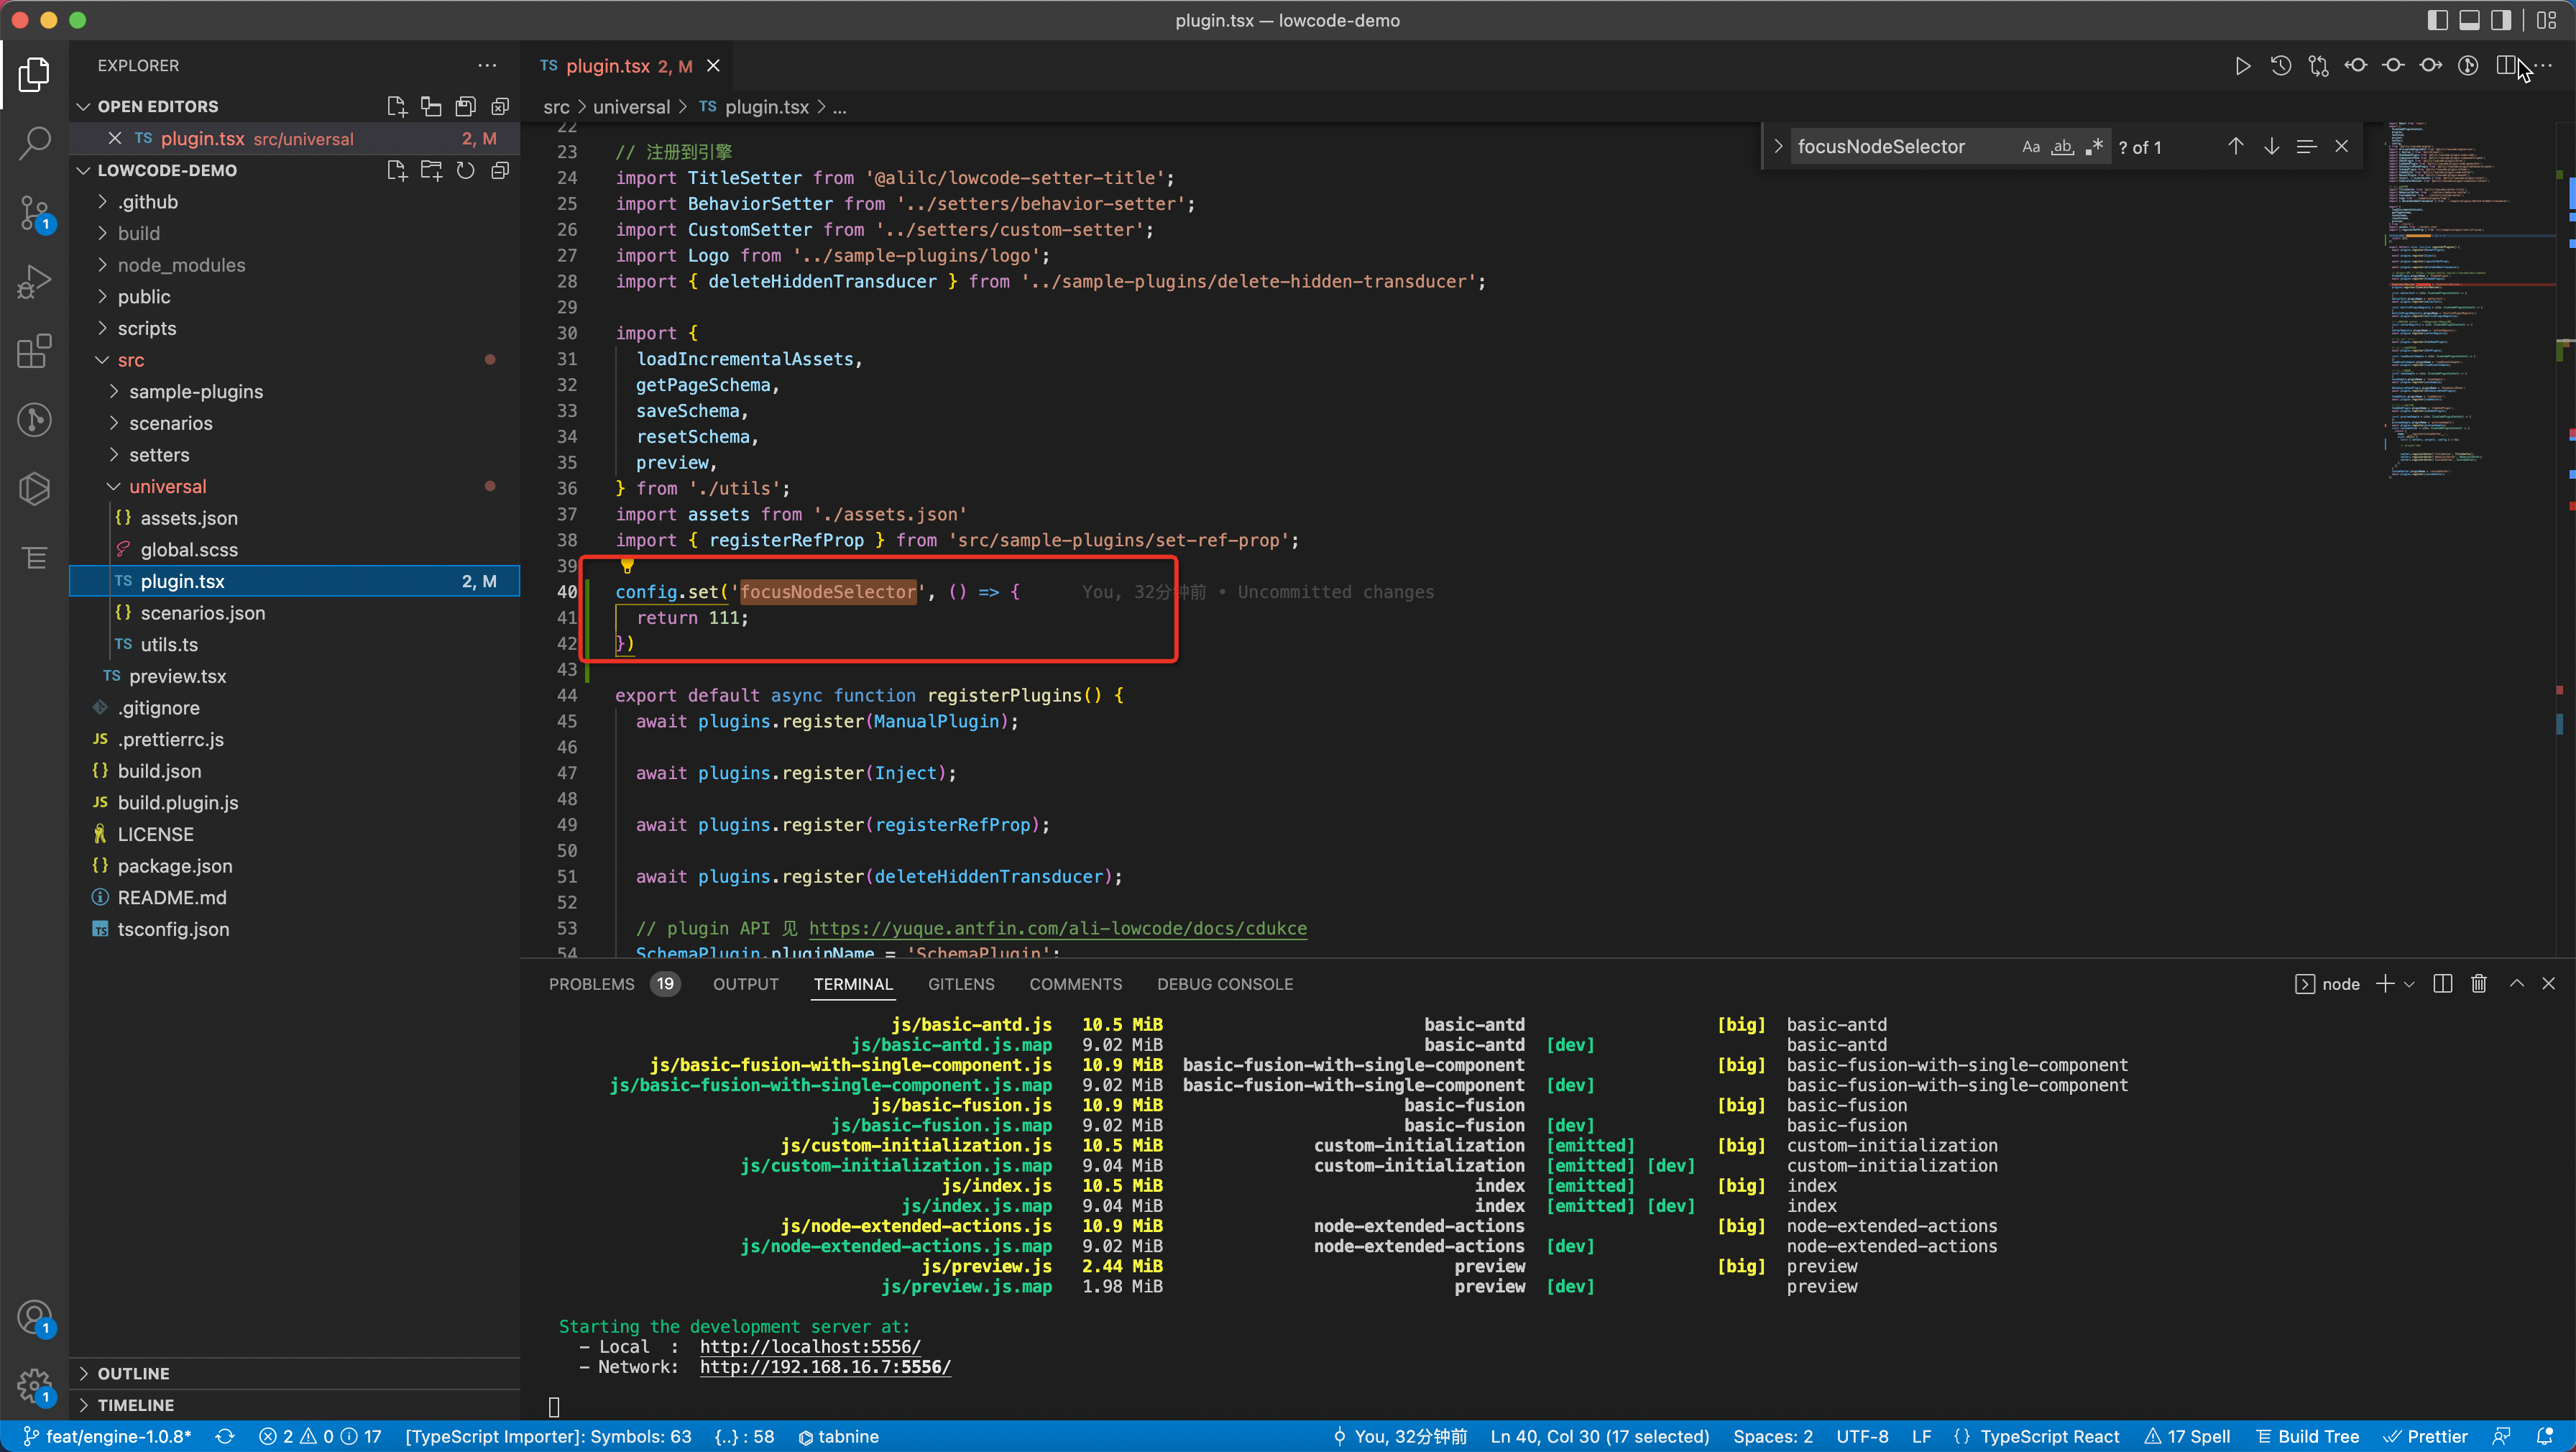Click the lightbulb code action icon

pos(627,566)
